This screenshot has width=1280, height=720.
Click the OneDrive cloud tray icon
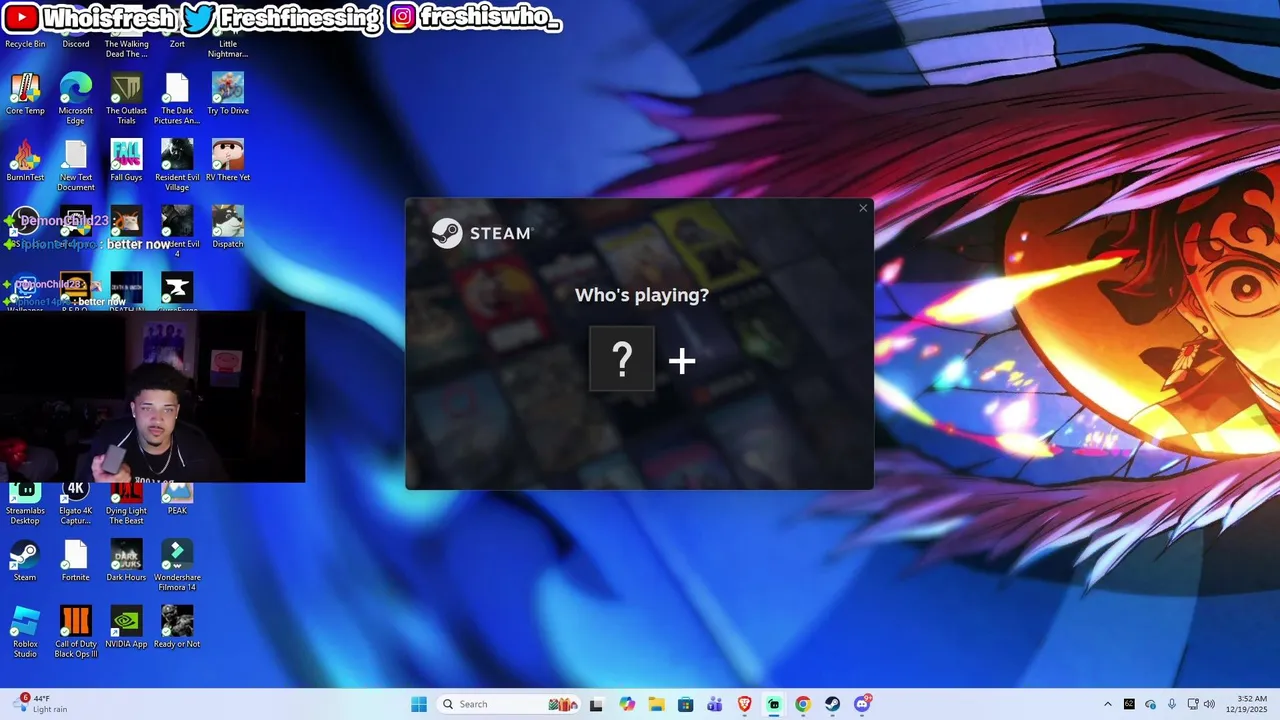pyautogui.click(x=1150, y=704)
